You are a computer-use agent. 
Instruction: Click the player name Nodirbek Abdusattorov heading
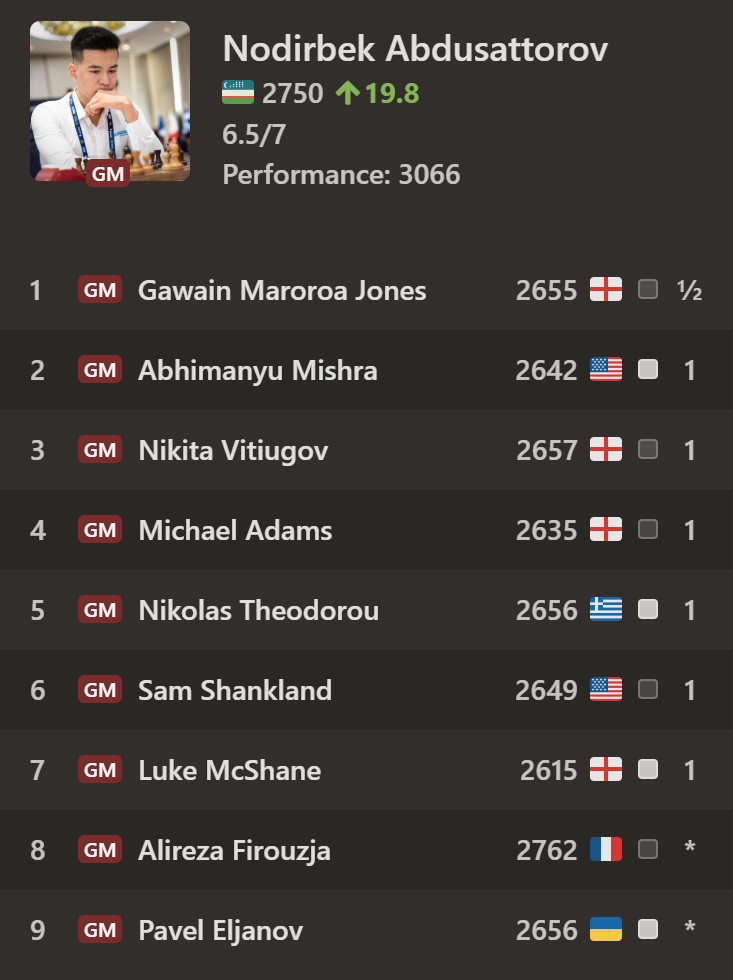[416, 49]
